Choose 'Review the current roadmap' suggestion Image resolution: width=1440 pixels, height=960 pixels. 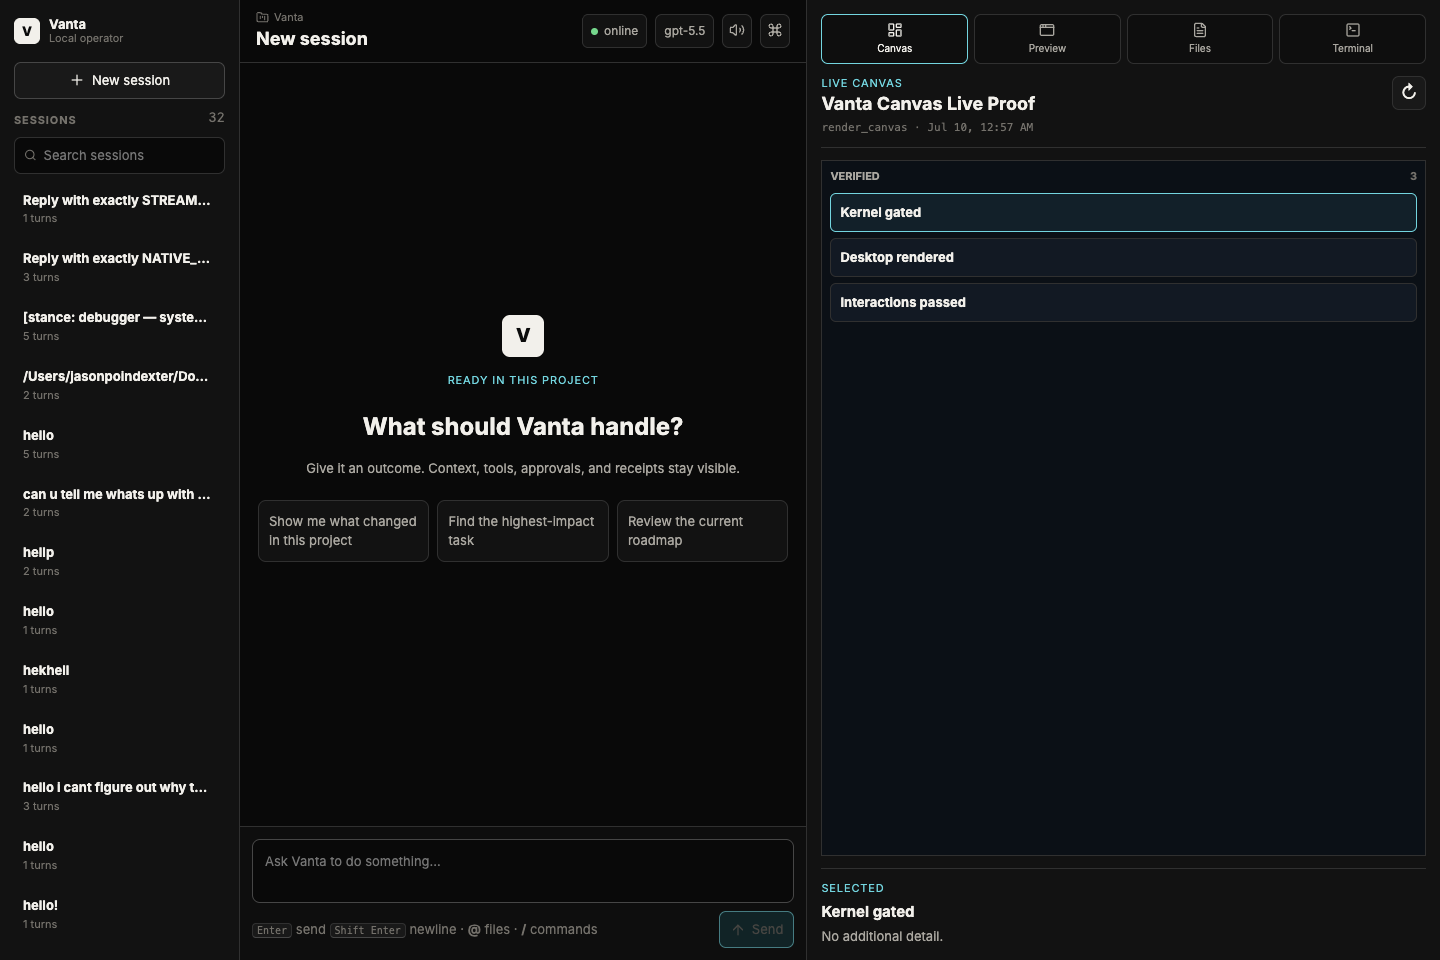point(702,531)
